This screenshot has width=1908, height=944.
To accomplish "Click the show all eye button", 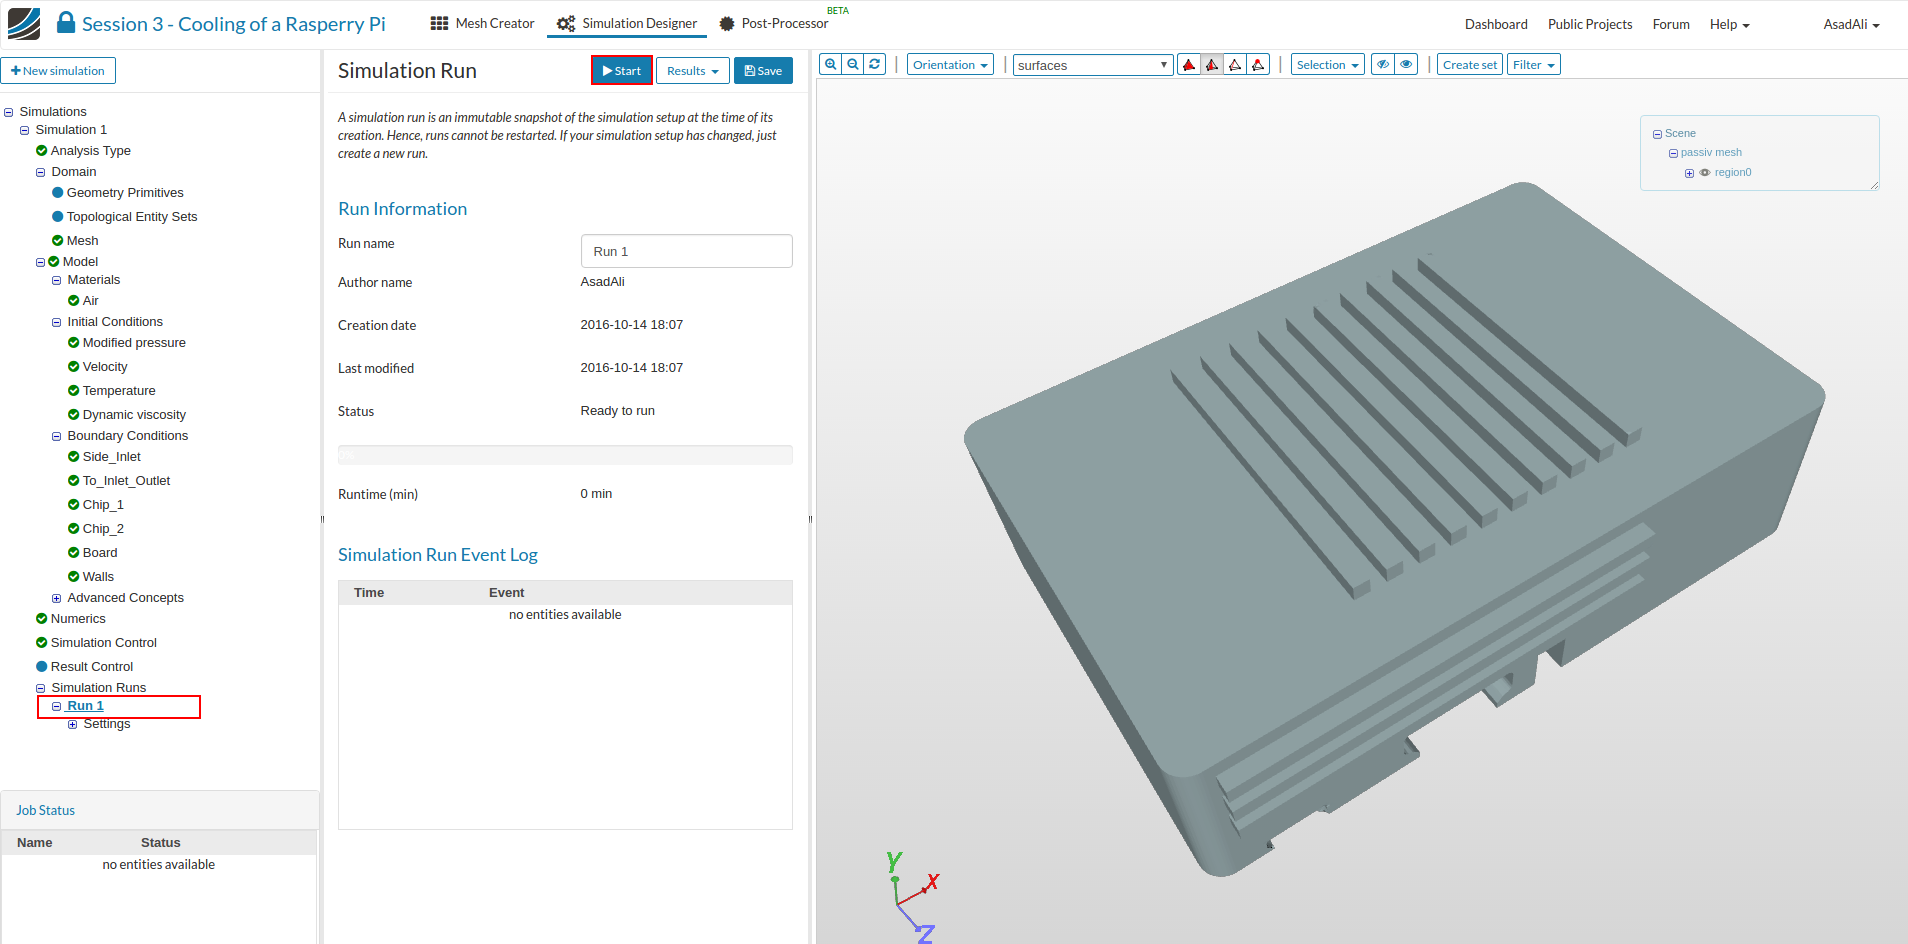I will click(1406, 65).
